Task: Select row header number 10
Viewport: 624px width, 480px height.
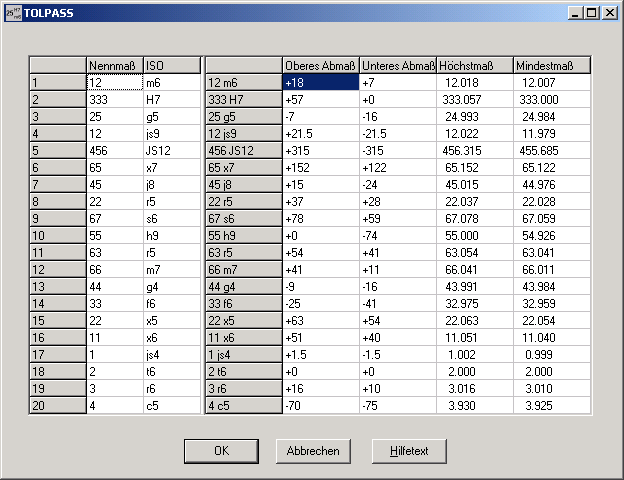Action: [57, 236]
